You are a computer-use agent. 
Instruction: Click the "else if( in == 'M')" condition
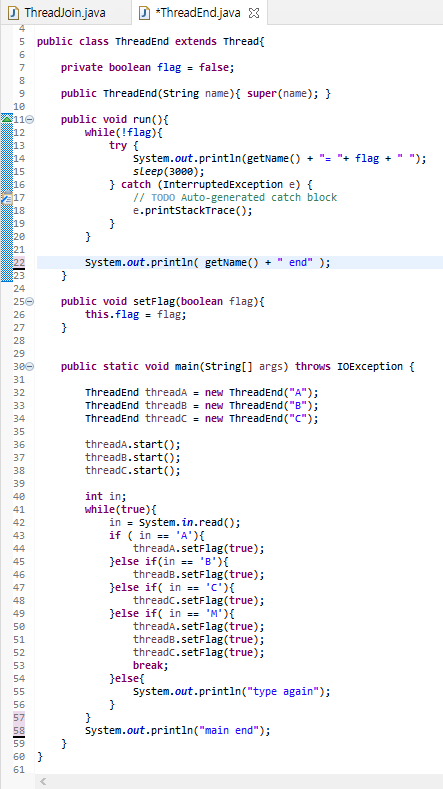point(172,614)
